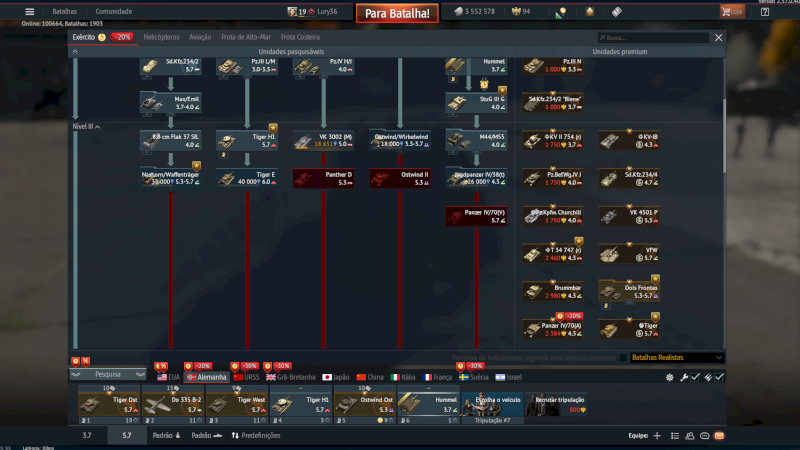Open crew settings gear icon
Screen dimensions: 800x450
point(669,378)
